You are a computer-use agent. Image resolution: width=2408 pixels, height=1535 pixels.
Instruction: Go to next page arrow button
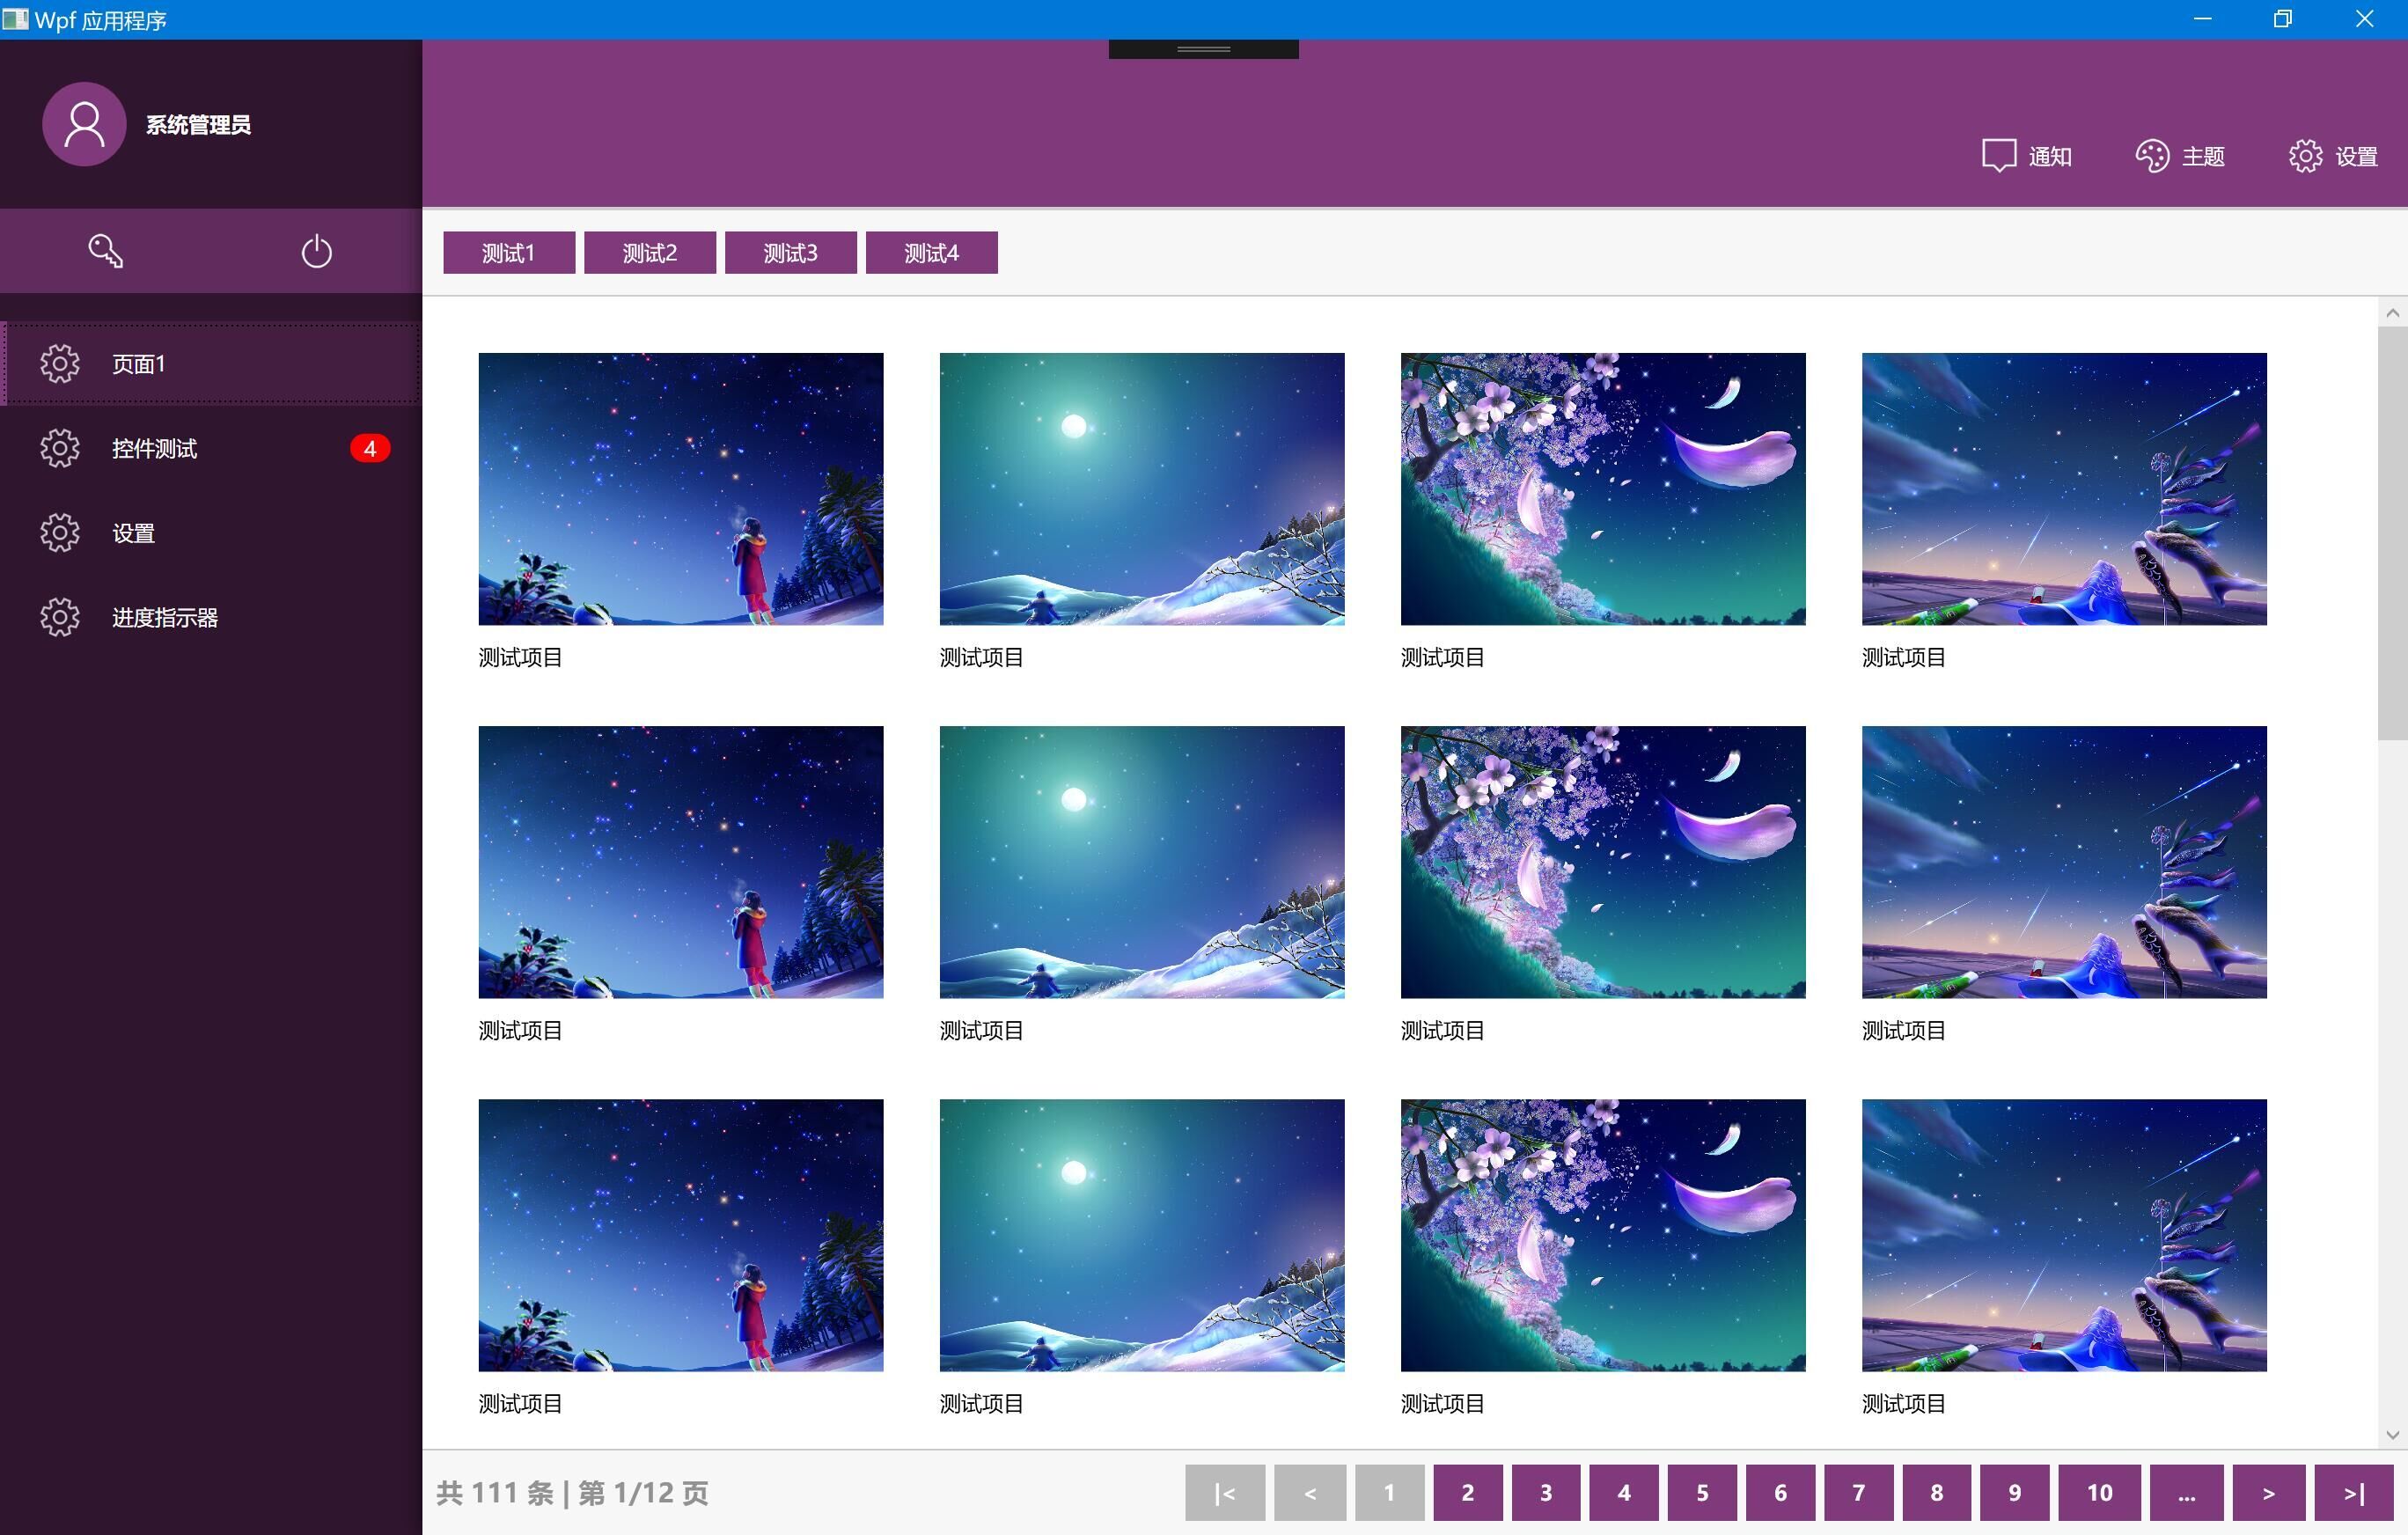tap(2268, 1492)
